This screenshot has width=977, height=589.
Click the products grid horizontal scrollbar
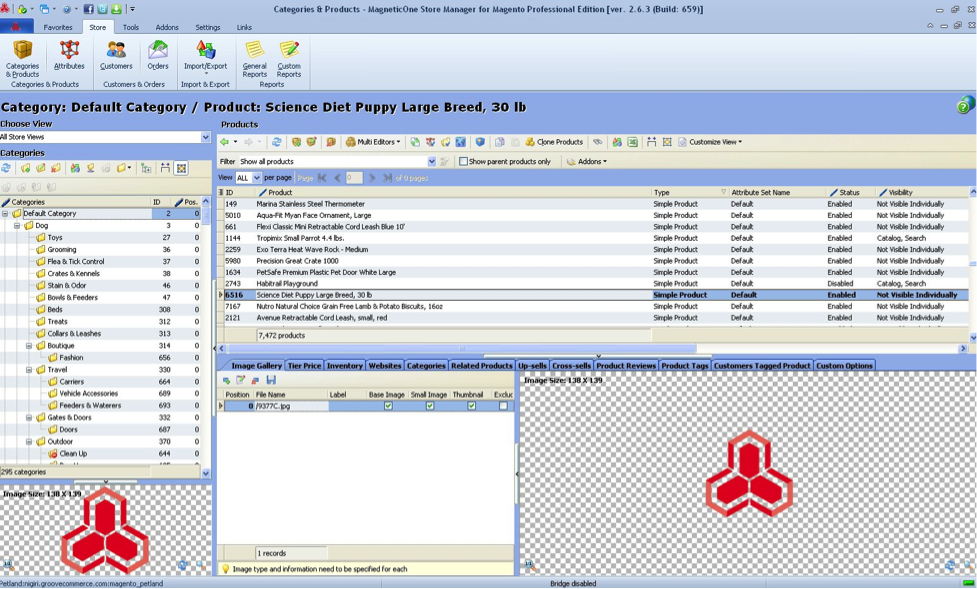pos(461,349)
